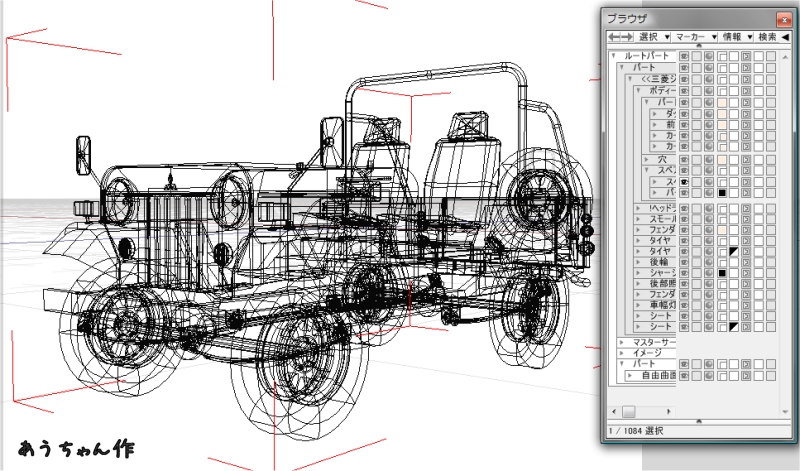Viewport: 800px width, 471px height.
Task: Open the 選択 dropdown menu
Action: pos(654,37)
